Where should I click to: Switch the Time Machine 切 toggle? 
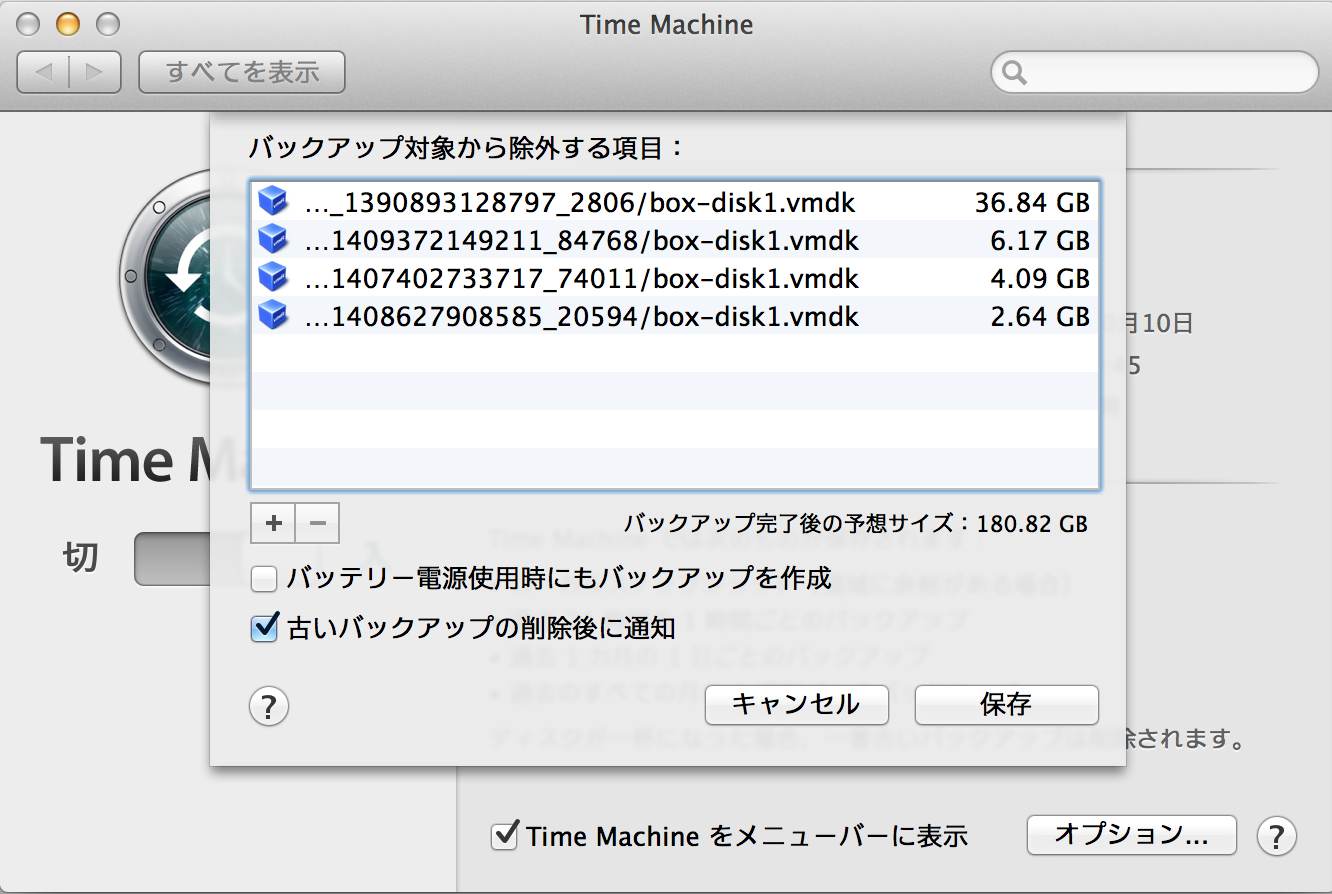(172, 558)
